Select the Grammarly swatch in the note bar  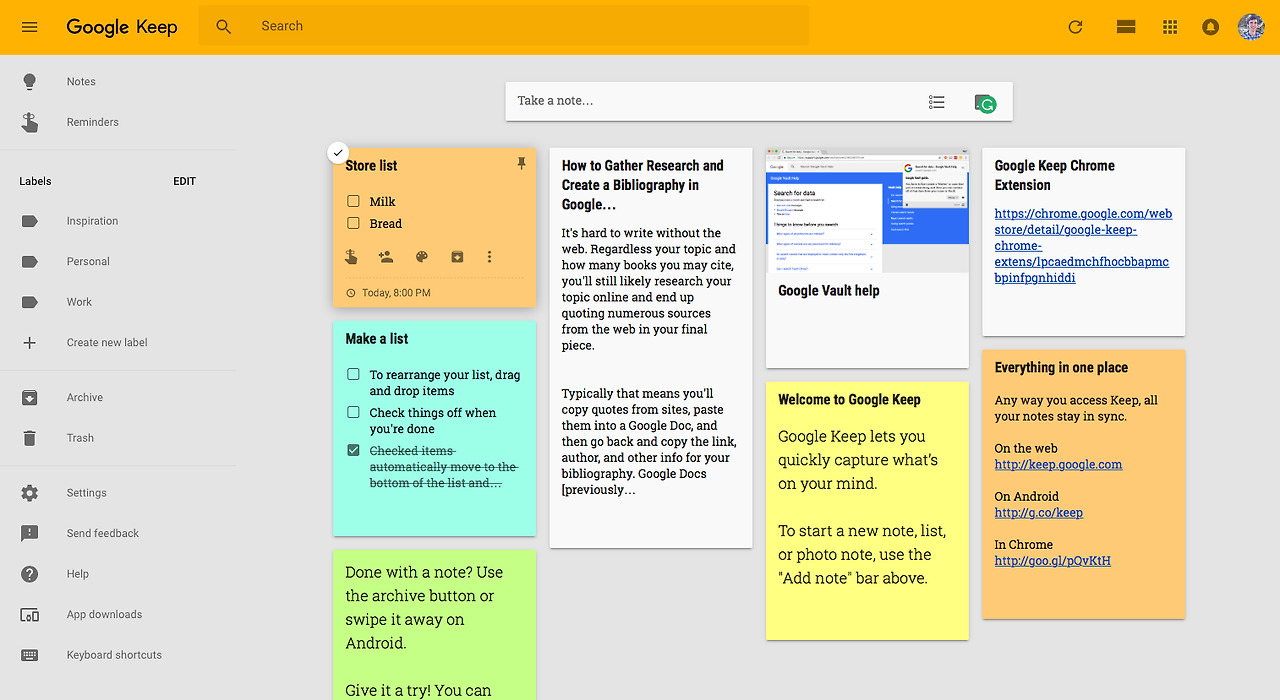985,102
